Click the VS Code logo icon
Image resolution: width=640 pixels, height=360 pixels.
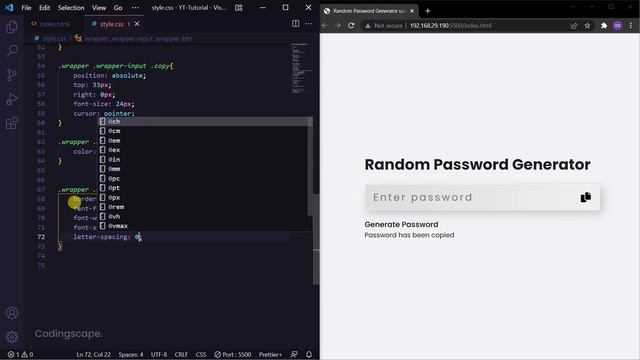click(x=9, y=7)
